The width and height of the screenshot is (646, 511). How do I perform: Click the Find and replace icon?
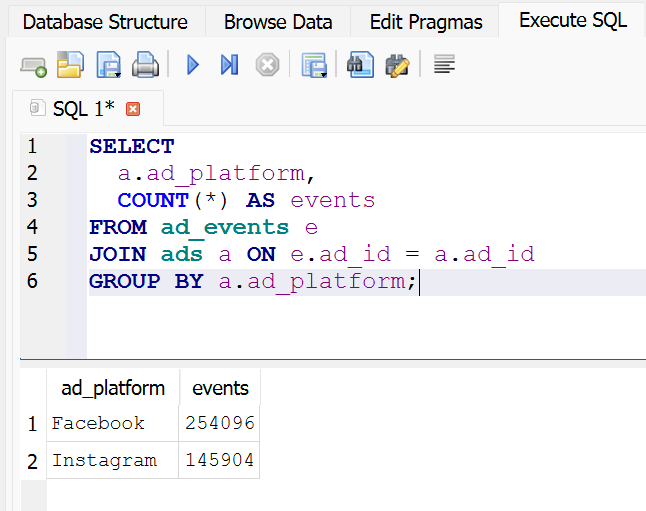coord(397,66)
